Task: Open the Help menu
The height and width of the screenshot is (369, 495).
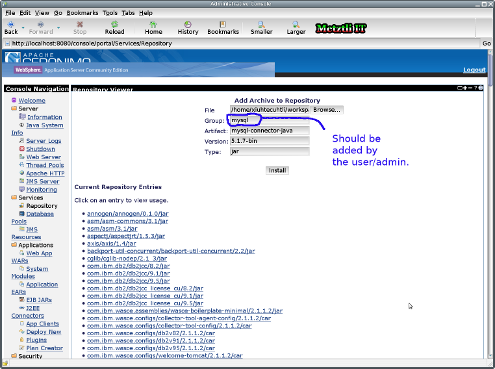Action: 146,13
